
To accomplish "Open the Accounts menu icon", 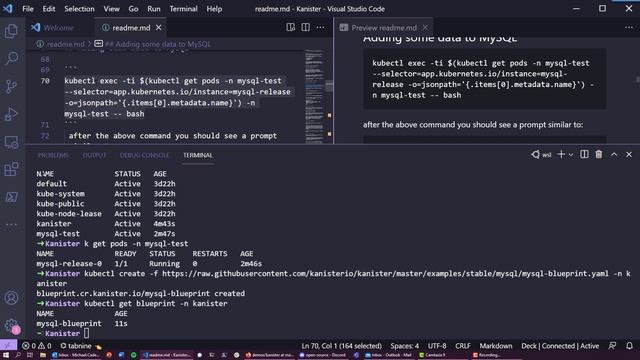I will [x=11, y=298].
